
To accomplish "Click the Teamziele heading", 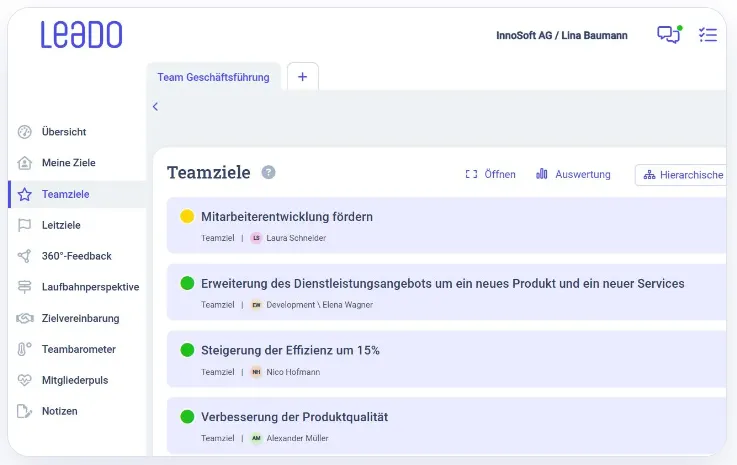I will click(x=209, y=173).
